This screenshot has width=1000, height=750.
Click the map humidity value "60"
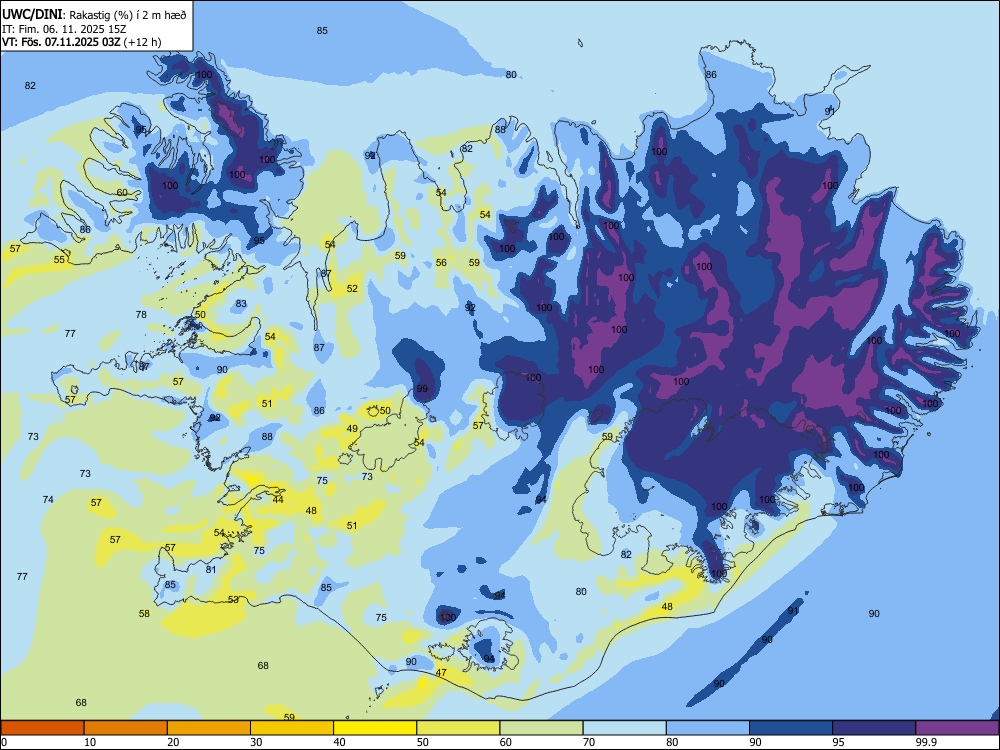(x=122, y=193)
